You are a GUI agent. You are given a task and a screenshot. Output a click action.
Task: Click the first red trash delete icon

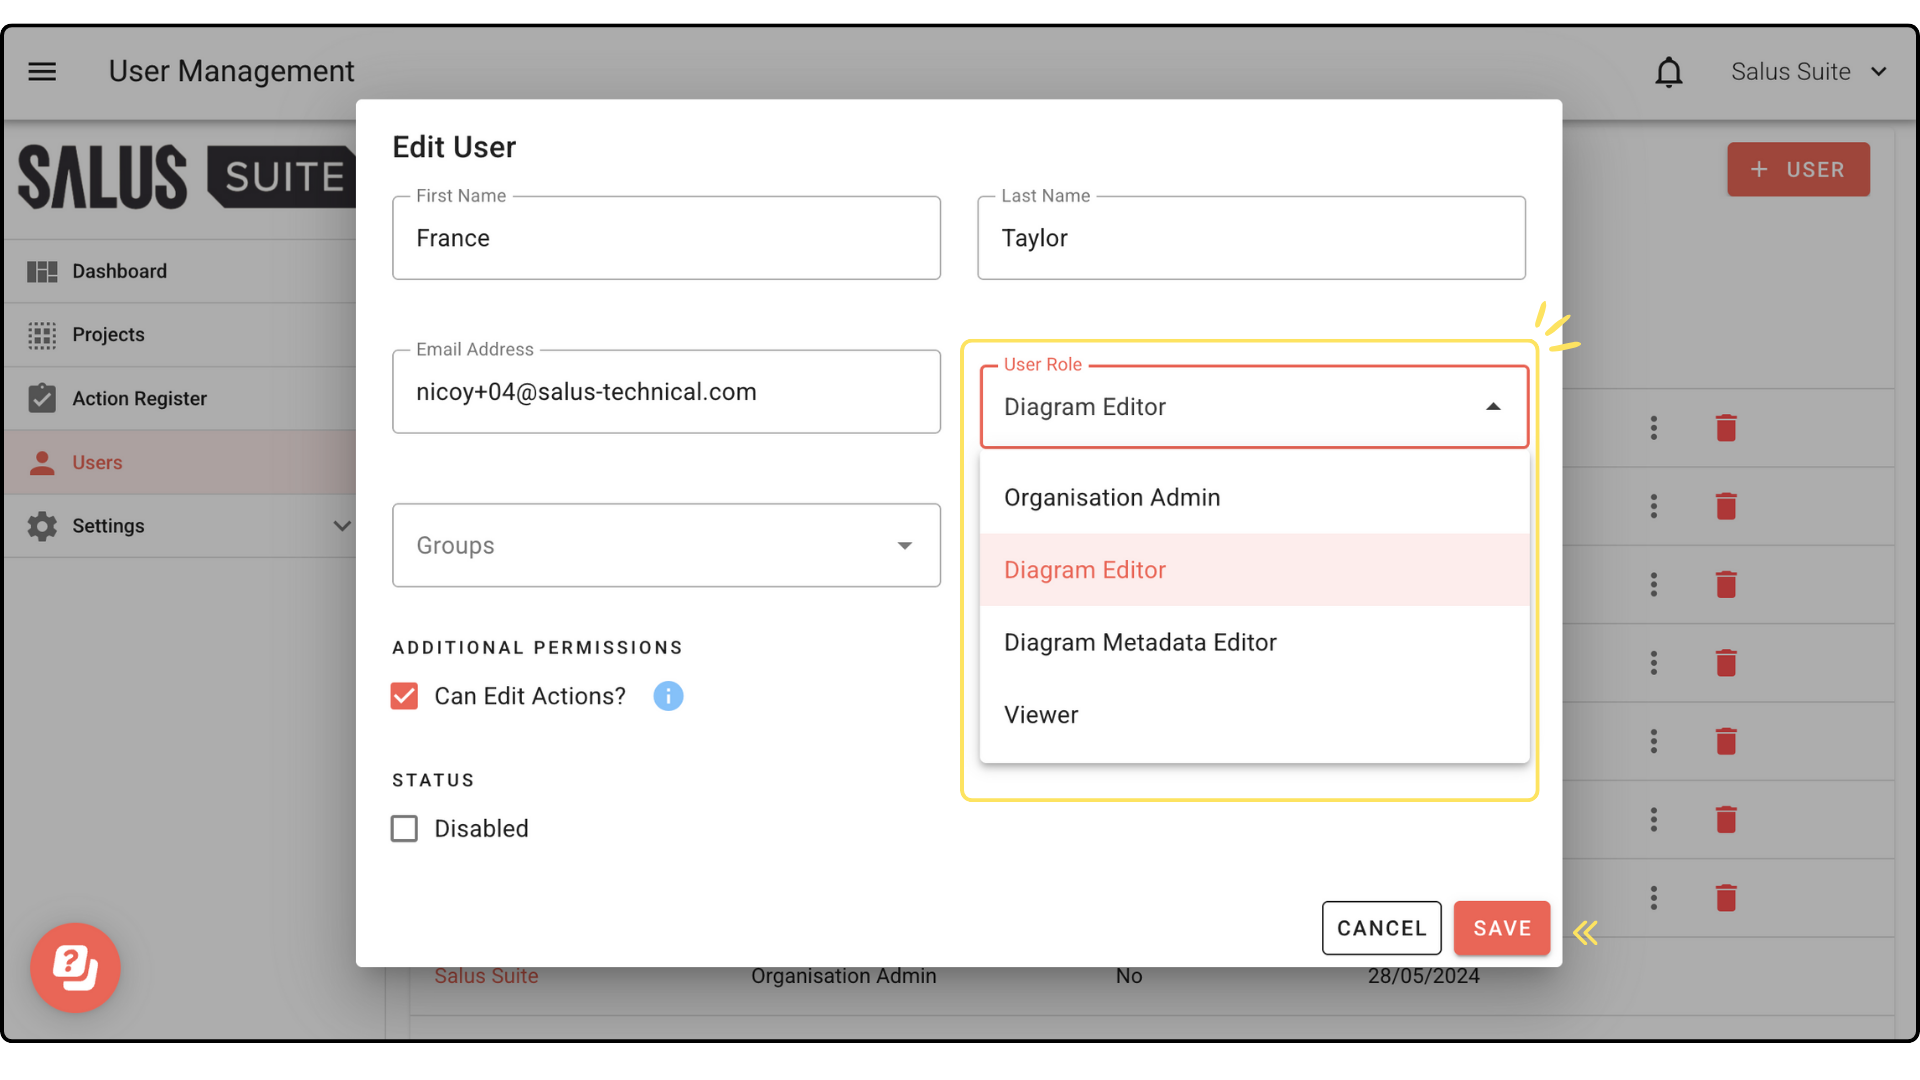tap(1726, 428)
